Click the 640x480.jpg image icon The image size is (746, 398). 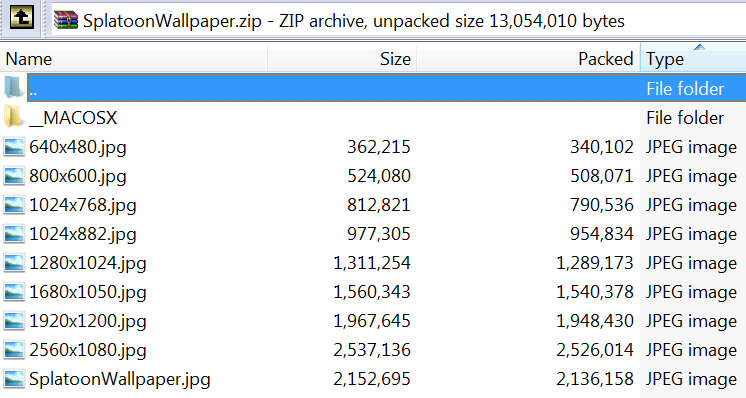coord(14,147)
